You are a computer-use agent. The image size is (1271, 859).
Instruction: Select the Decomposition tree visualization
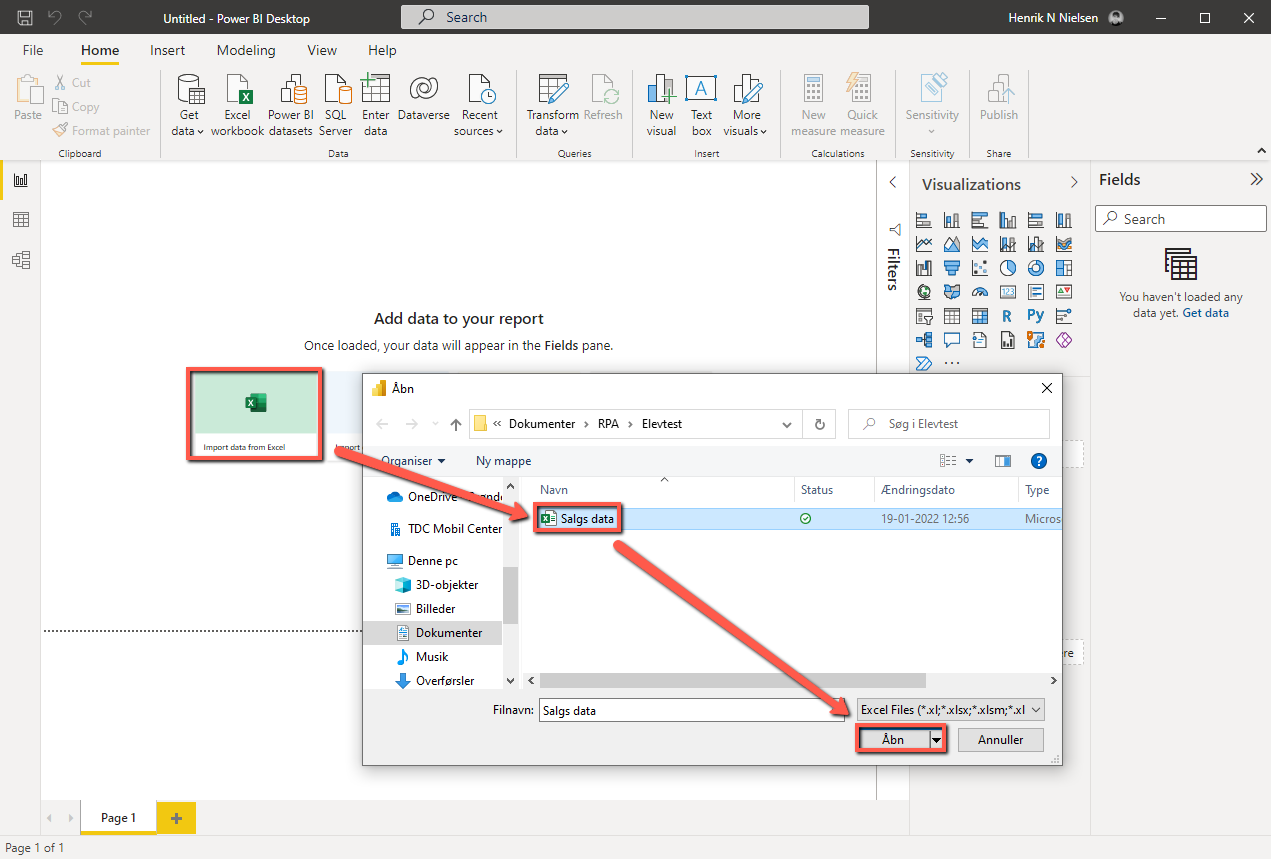tap(924, 340)
